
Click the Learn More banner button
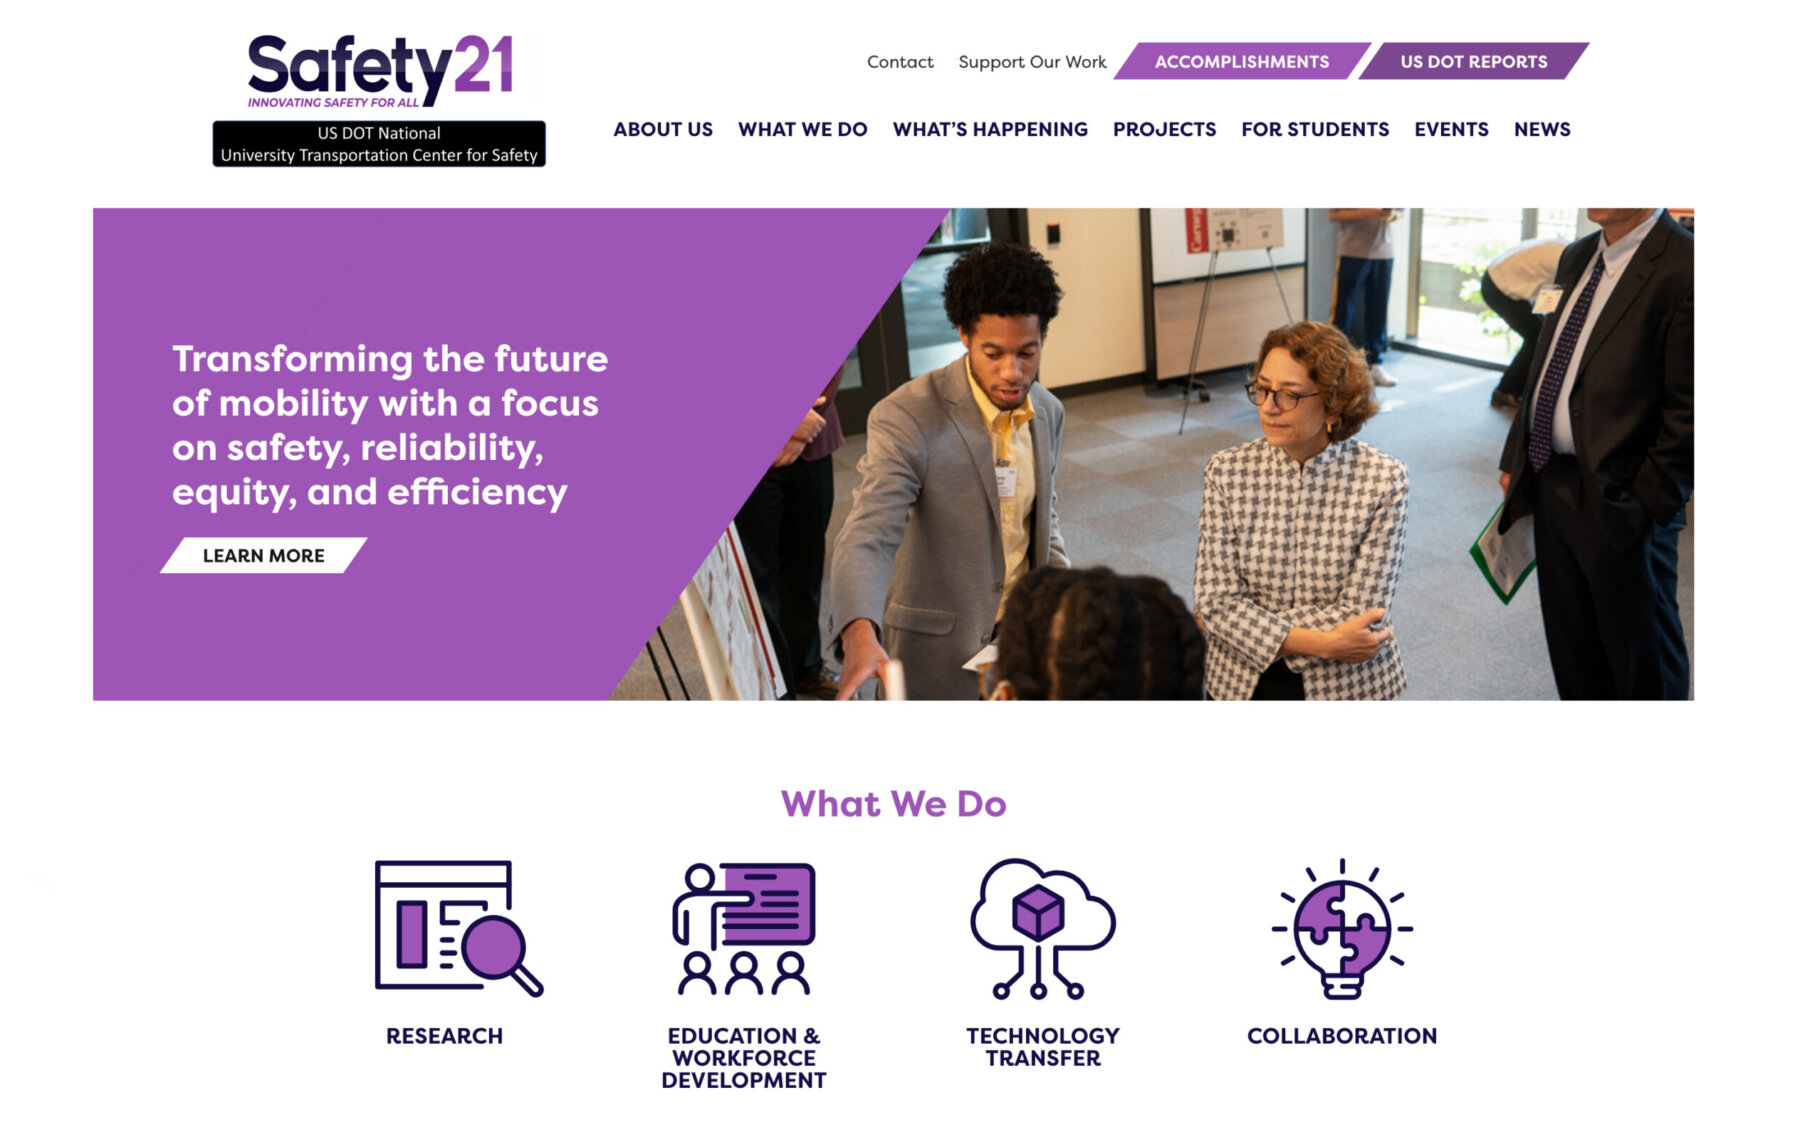tap(264, 556)
